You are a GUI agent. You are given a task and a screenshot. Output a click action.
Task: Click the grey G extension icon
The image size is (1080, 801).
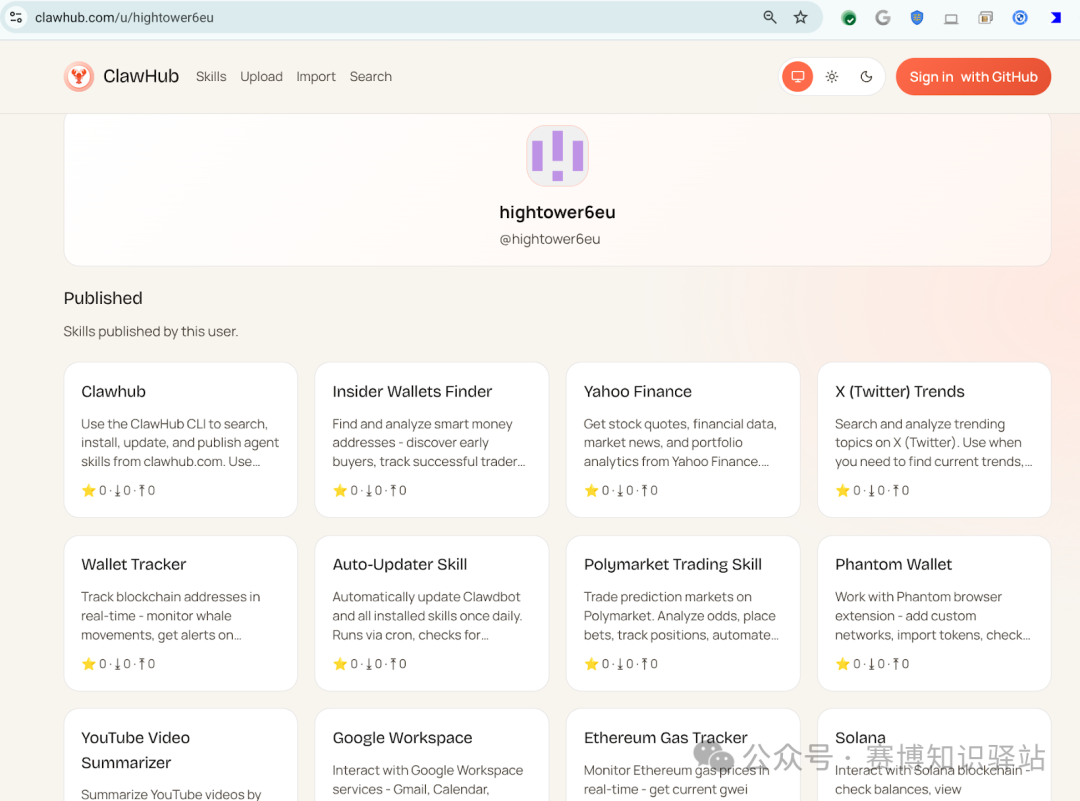882,18
